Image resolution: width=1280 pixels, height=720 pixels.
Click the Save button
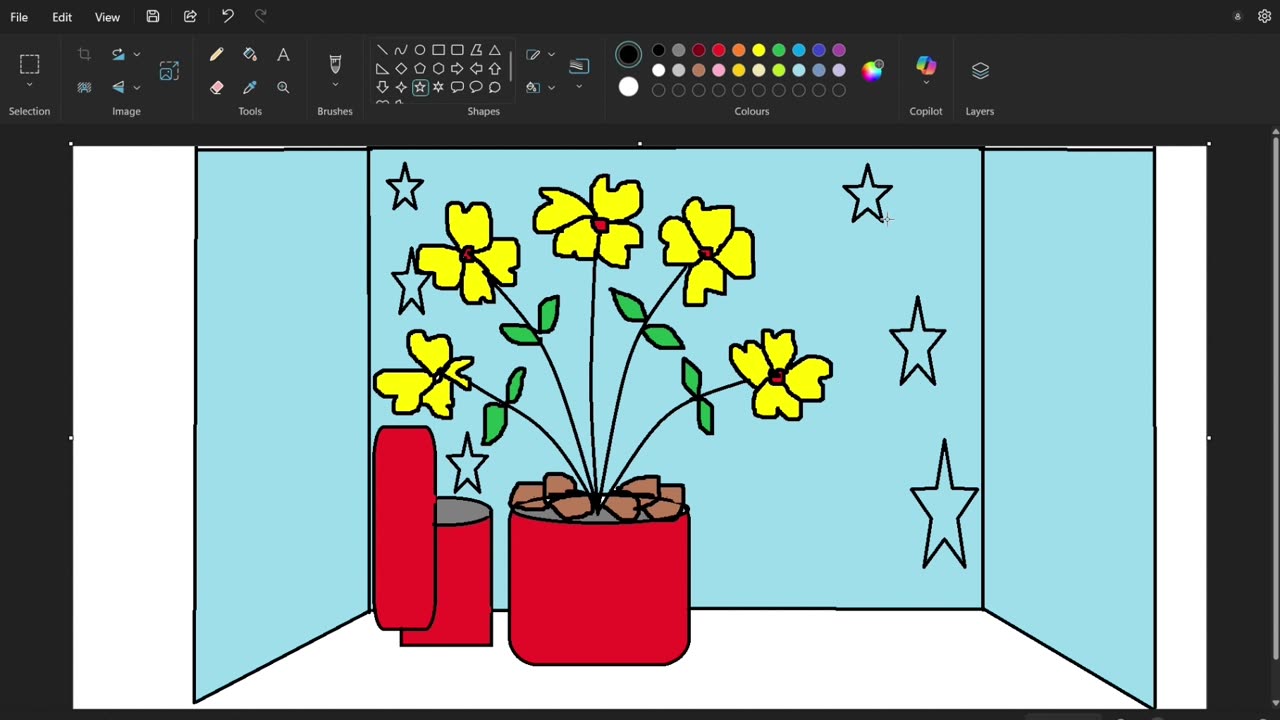[153, 16]
